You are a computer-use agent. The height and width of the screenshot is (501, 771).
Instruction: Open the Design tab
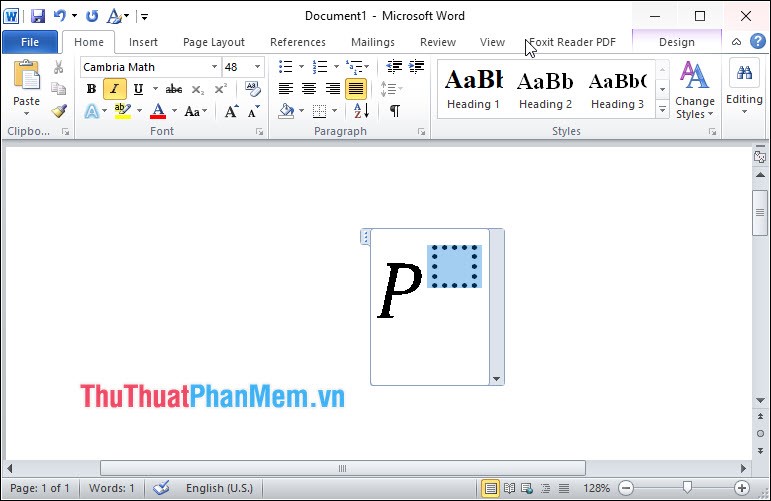pos(677,42)
